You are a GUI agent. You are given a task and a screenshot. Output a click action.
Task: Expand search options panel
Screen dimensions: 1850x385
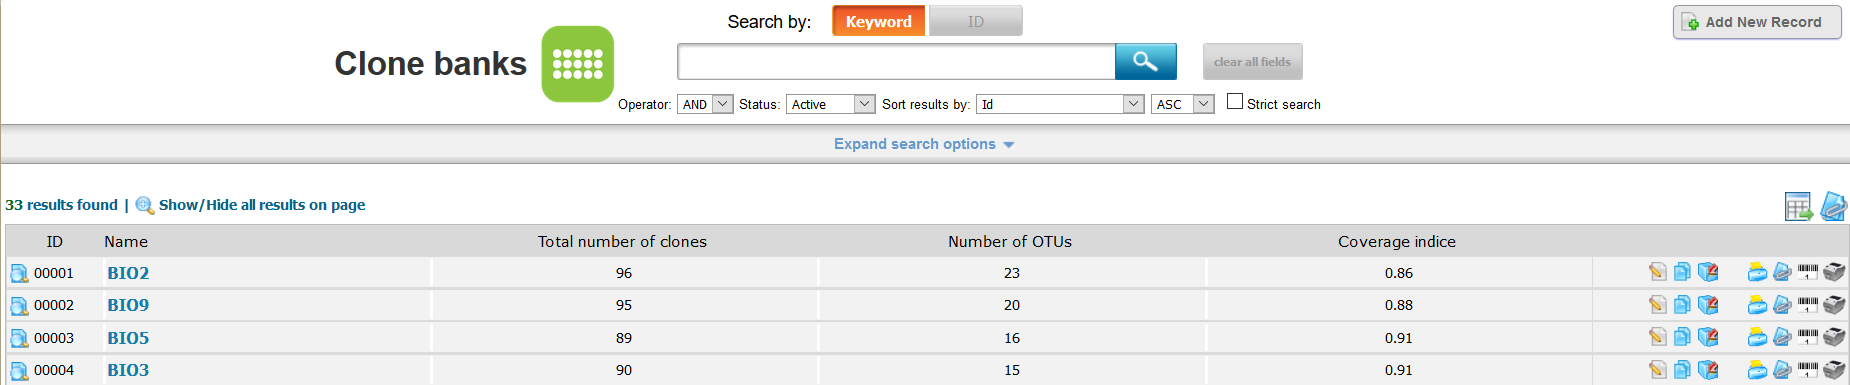pyautogui.click(x=924, y=144)
